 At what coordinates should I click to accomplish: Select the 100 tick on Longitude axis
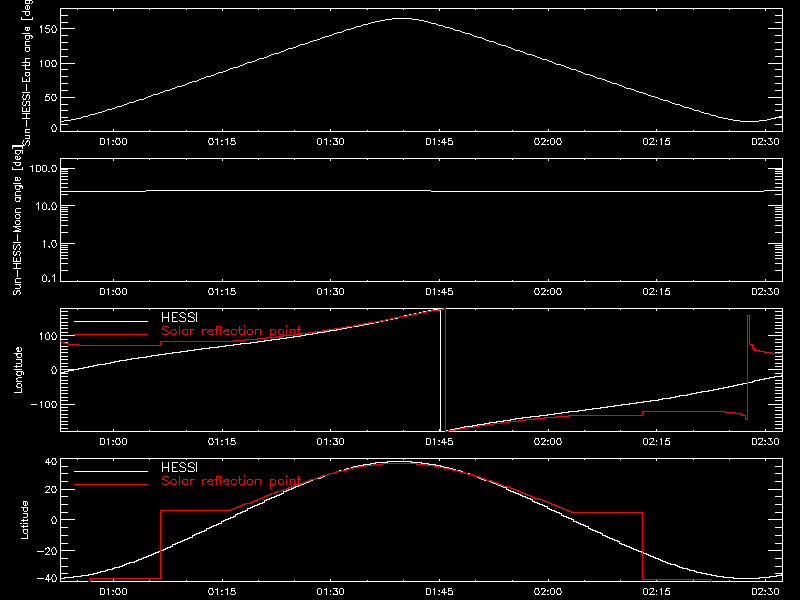[x=48, y=336]
